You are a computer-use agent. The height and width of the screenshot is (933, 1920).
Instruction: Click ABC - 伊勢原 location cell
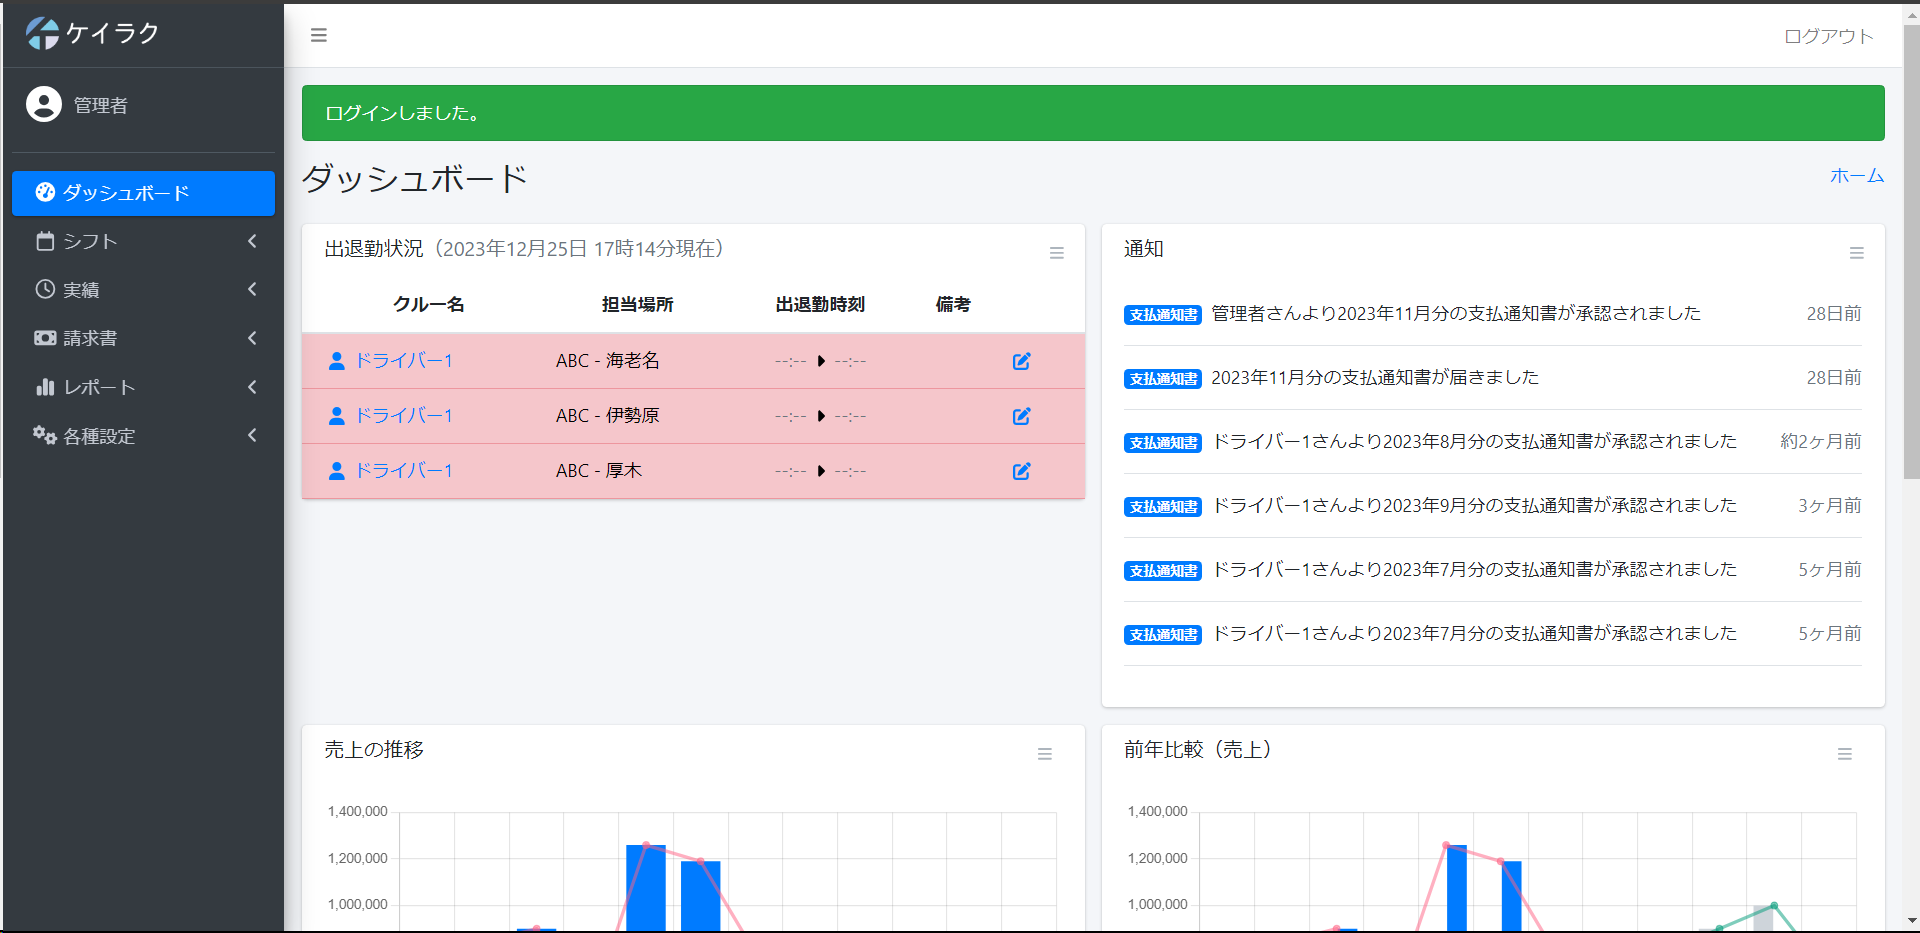click(x=608, y=416)
